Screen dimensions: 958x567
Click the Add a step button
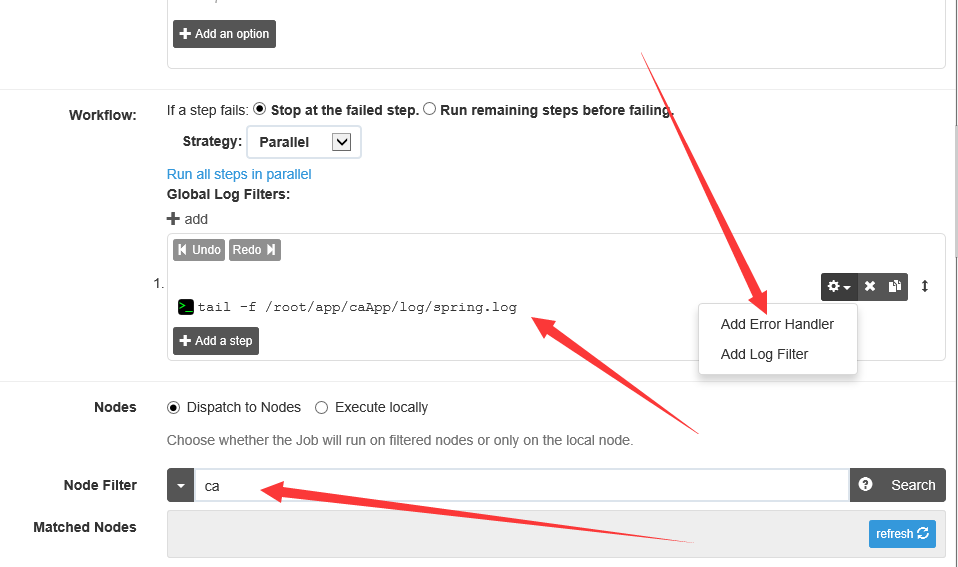[216, 341]
